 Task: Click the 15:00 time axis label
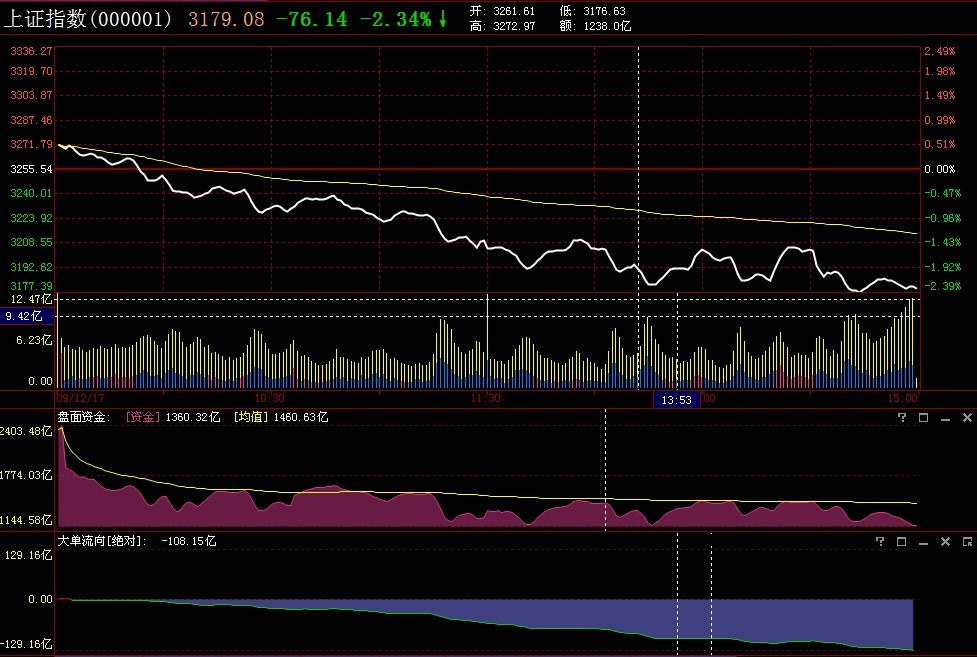tap(903, 398)
